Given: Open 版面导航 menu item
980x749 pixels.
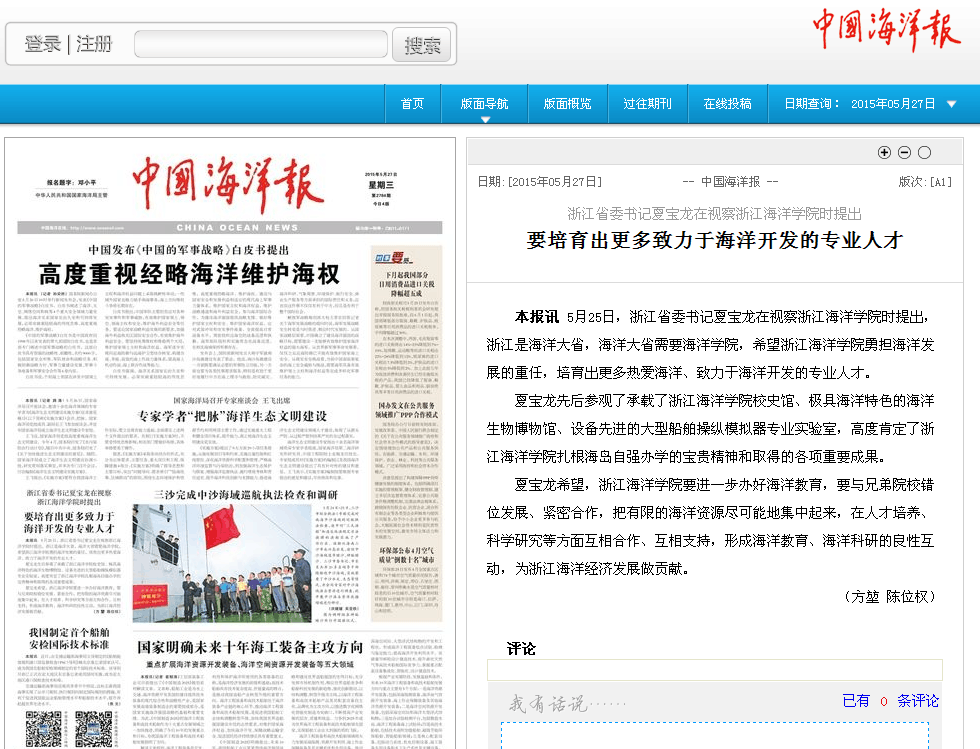Looking at the screenshot, I should pyautogui.click(x=484, y=104).
